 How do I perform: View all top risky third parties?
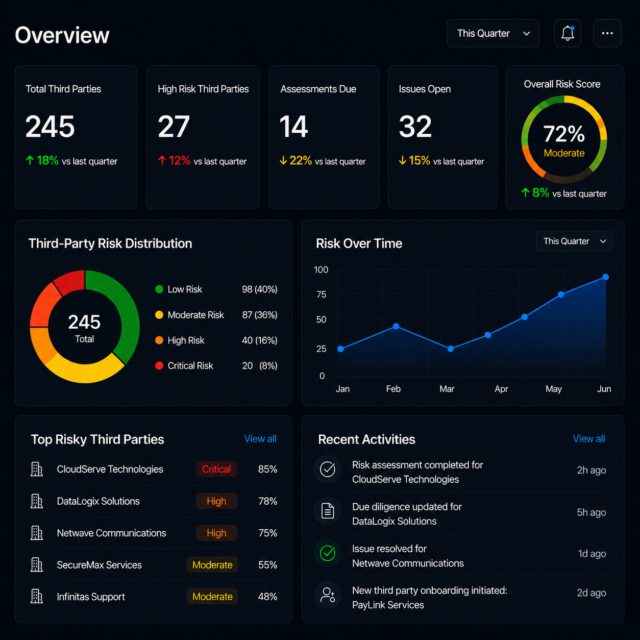pos(260,439)
